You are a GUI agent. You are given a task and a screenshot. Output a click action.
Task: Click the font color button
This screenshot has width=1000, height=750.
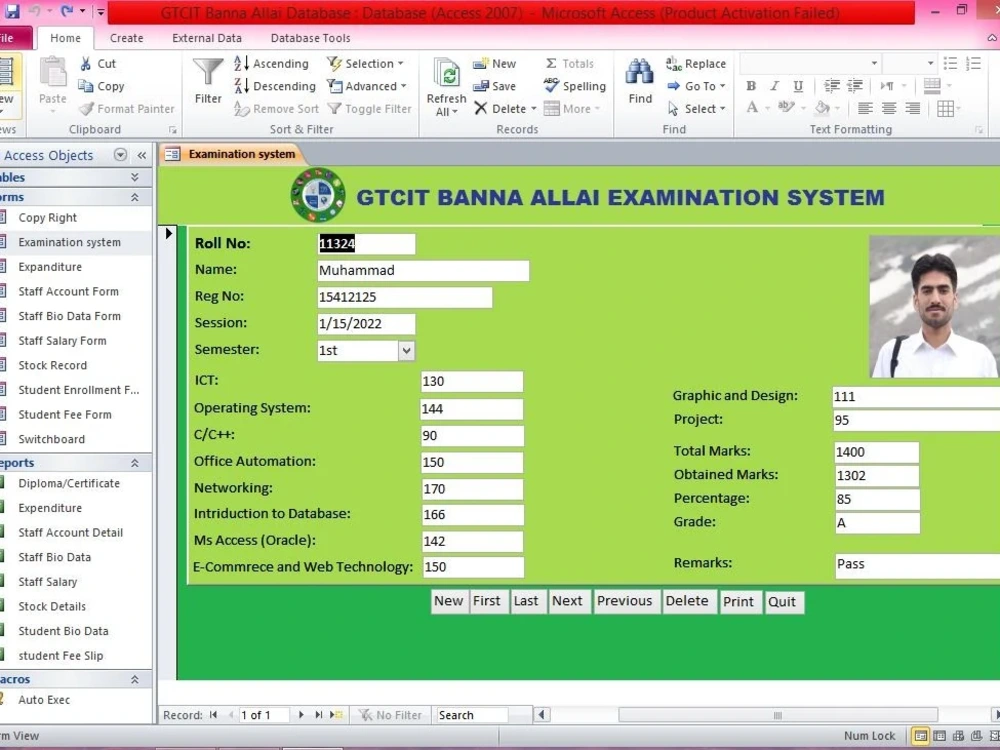coord(752,108)
